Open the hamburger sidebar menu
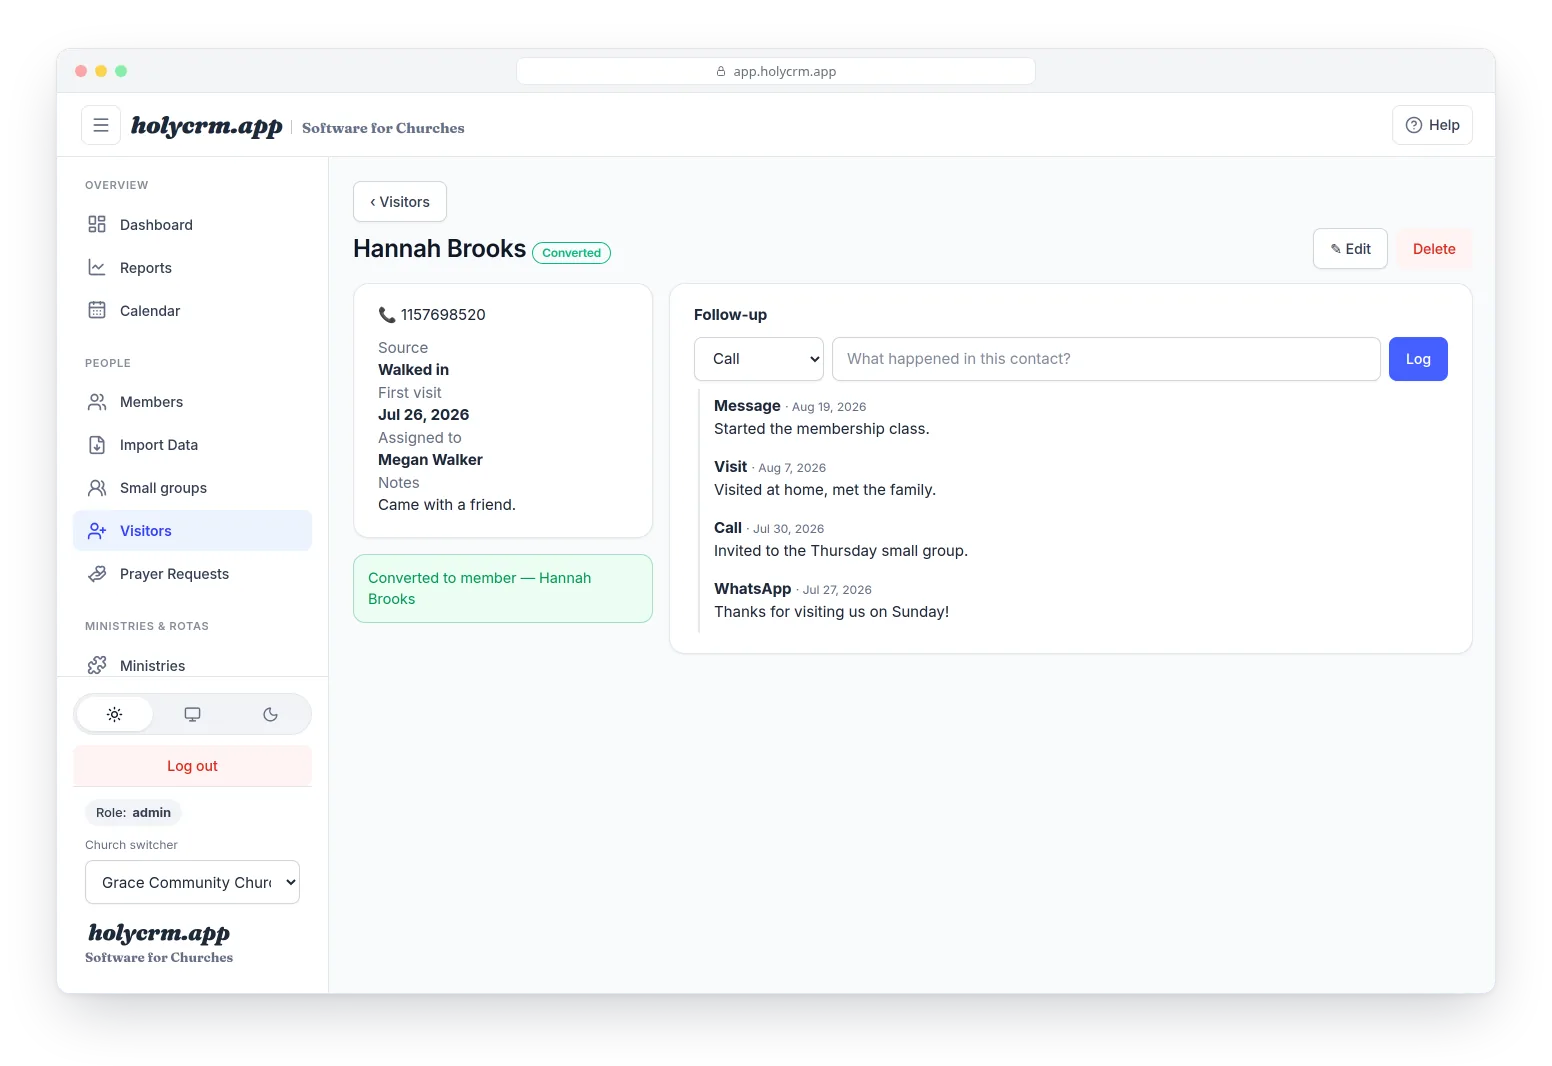 point(101,125)
